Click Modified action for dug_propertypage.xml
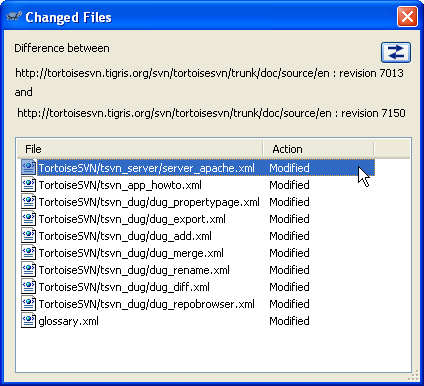 pyautogui.click(x=289, y=202)
